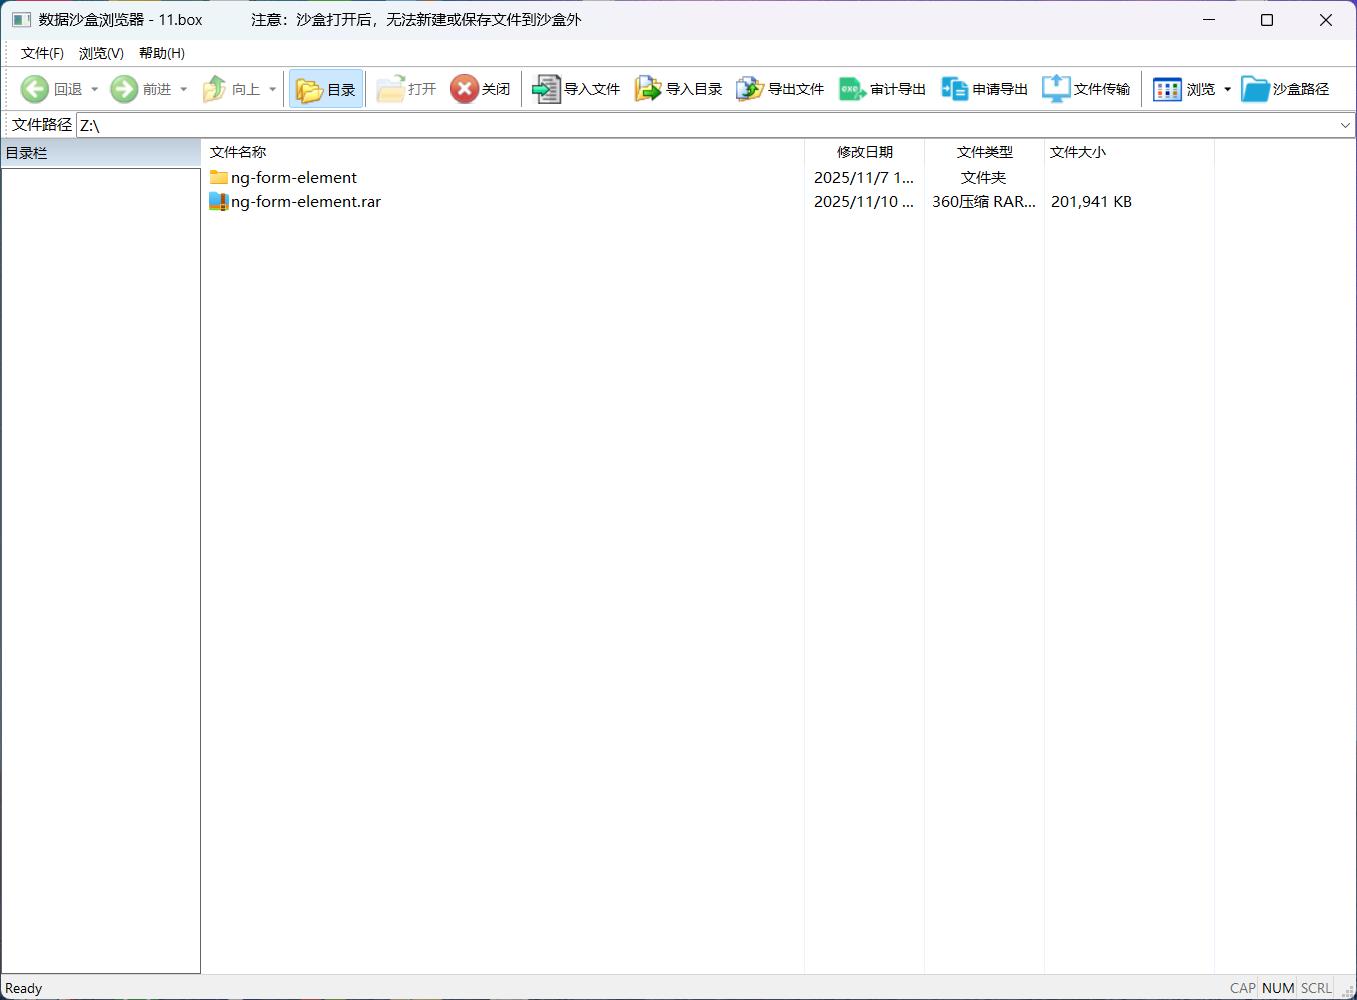
Task: Sort by File Size (文件大小) column header
Action: pos(1129,152)
